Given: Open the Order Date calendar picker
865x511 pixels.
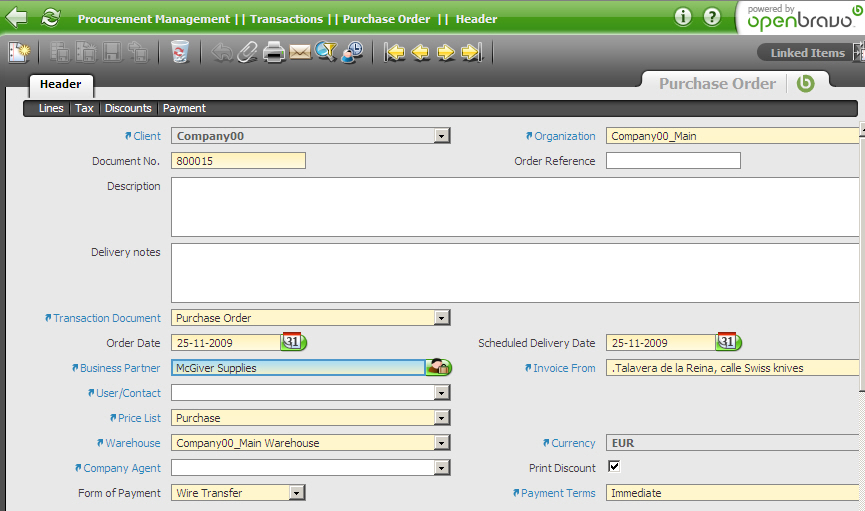Looking at the screenshot, I should click(294, 342).
